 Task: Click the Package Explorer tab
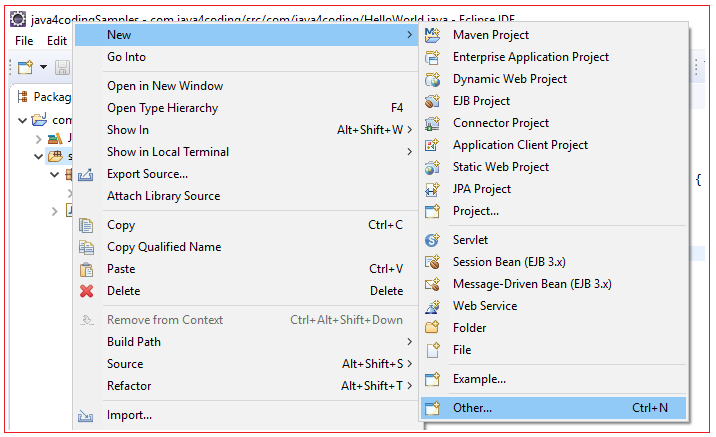[44, 97]
